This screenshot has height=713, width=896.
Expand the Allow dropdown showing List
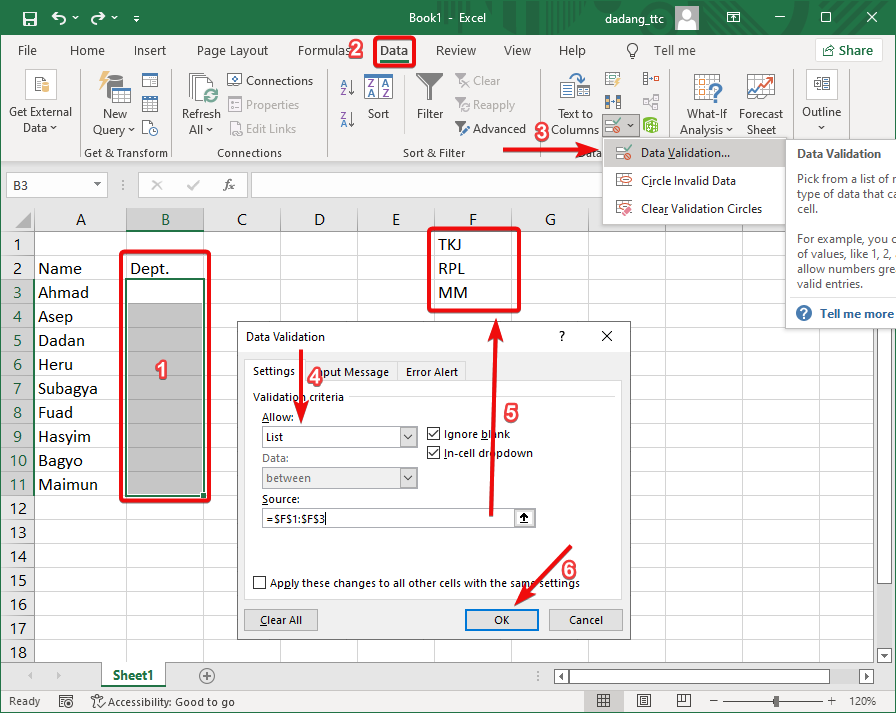pos(408,437)
